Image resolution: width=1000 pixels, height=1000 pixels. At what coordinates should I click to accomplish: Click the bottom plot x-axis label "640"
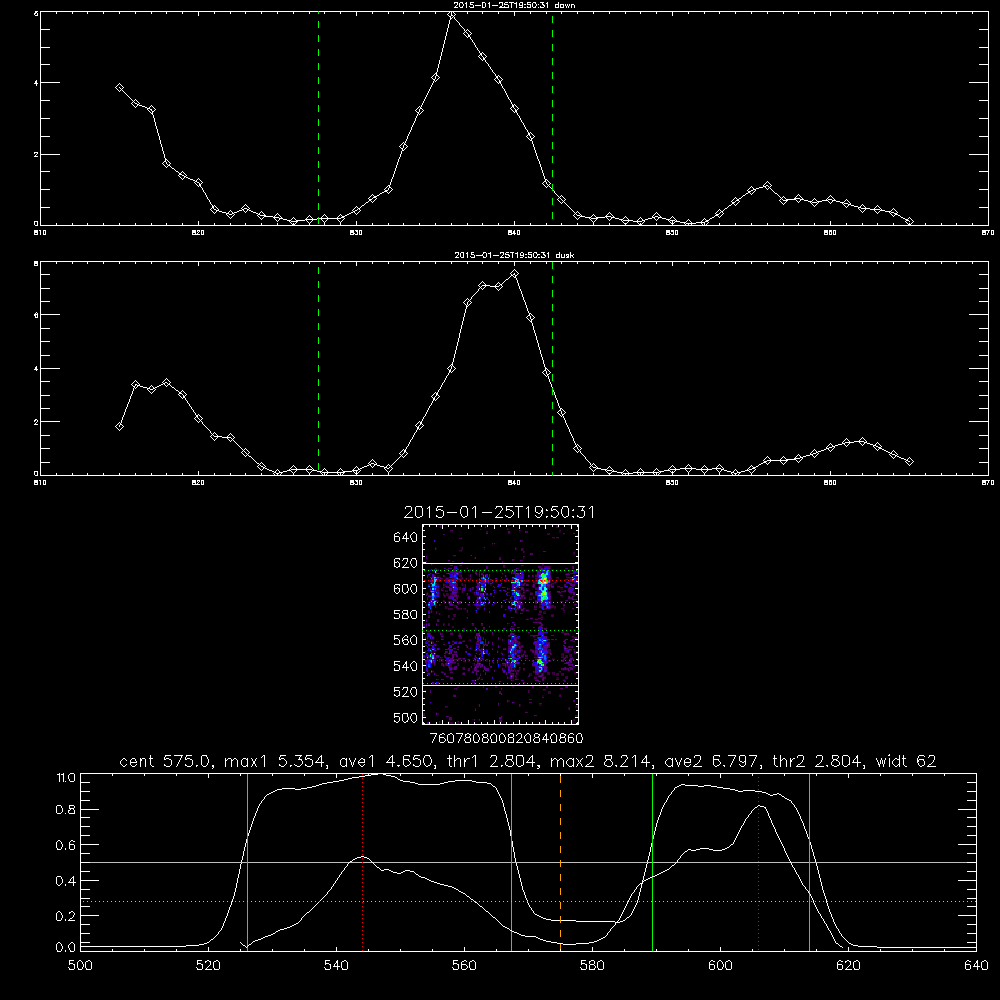click(x=976, y=965)
